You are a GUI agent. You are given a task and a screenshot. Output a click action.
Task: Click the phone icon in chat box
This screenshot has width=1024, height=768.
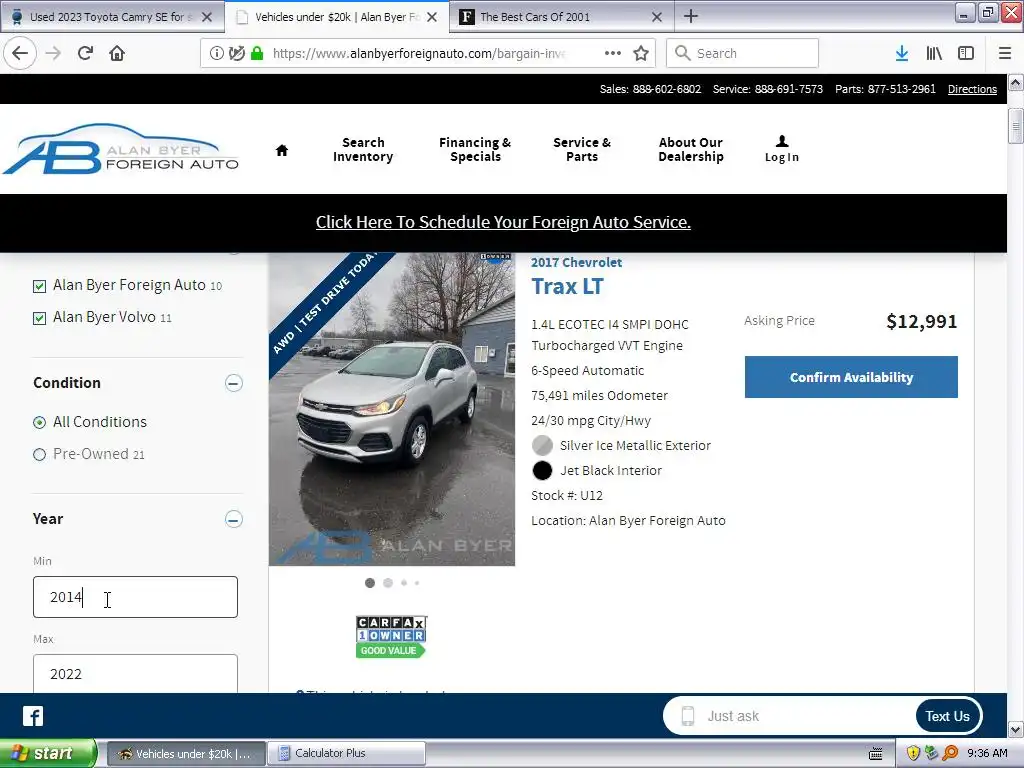[687, 716]
